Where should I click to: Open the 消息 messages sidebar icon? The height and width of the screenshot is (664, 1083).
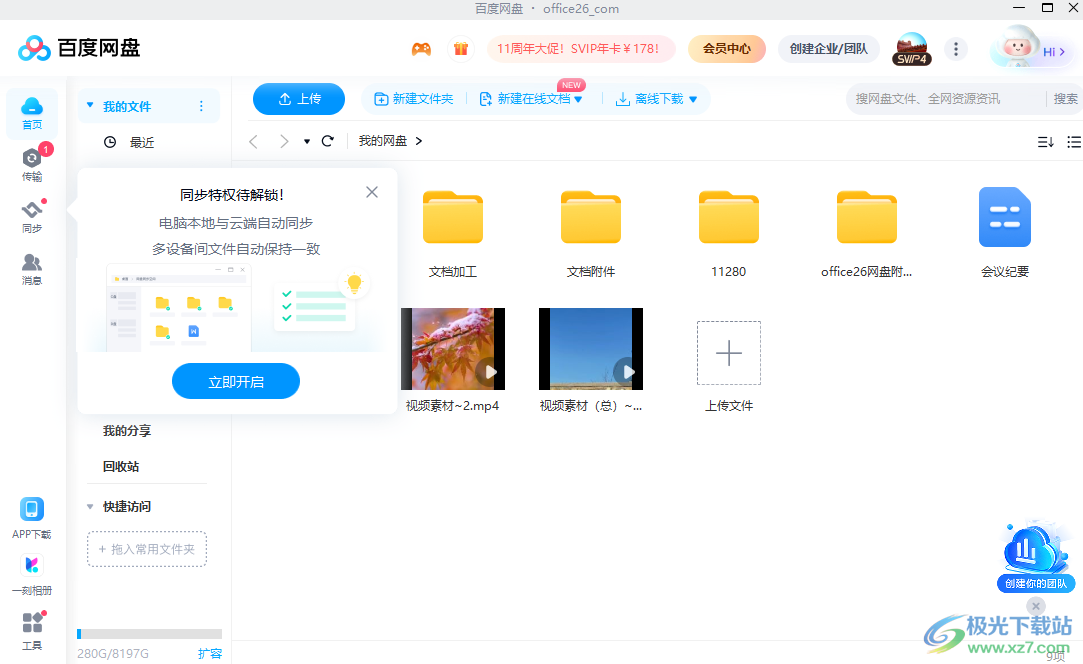click(x=32, y=269)
